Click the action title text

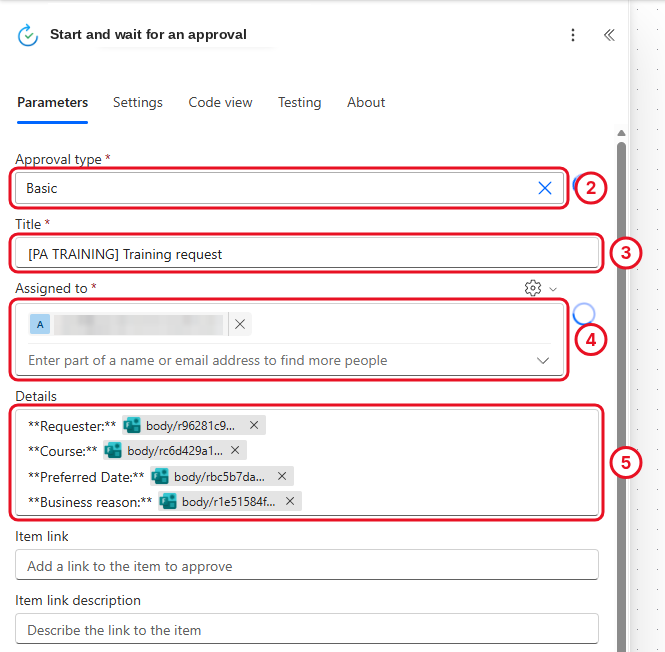pyautogui.click(x=148, y=34)
